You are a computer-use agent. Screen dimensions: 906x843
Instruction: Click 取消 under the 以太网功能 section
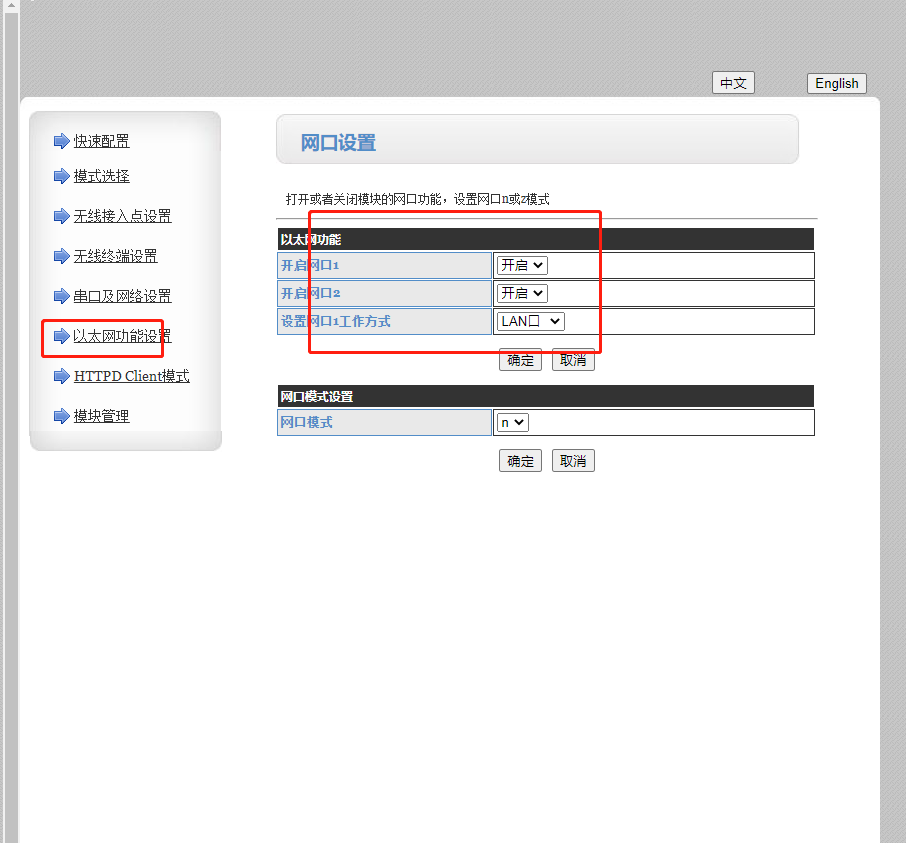point(573,360)
